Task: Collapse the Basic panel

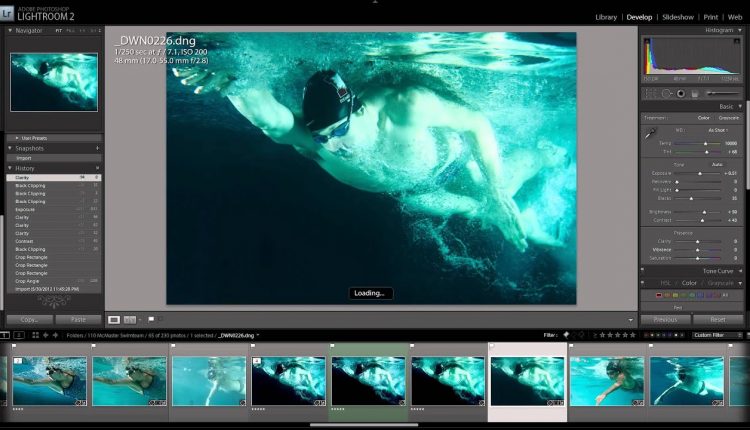Action: point(739,106)
